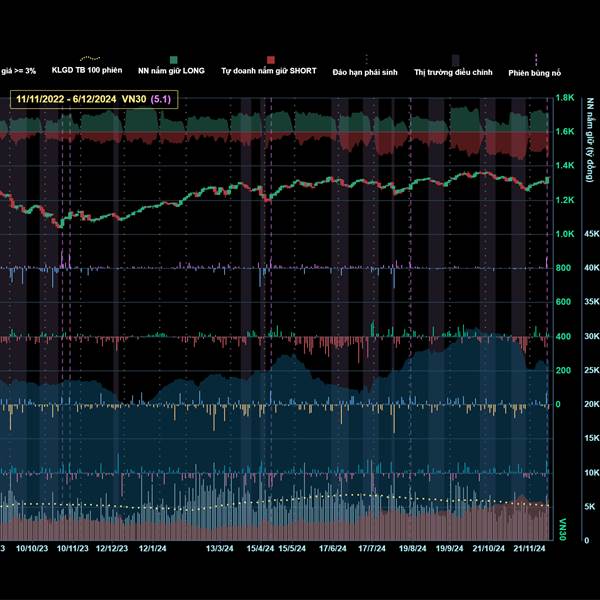Click the 21/10/24 date on the time axis
The image size is (600, 600).
489,548
